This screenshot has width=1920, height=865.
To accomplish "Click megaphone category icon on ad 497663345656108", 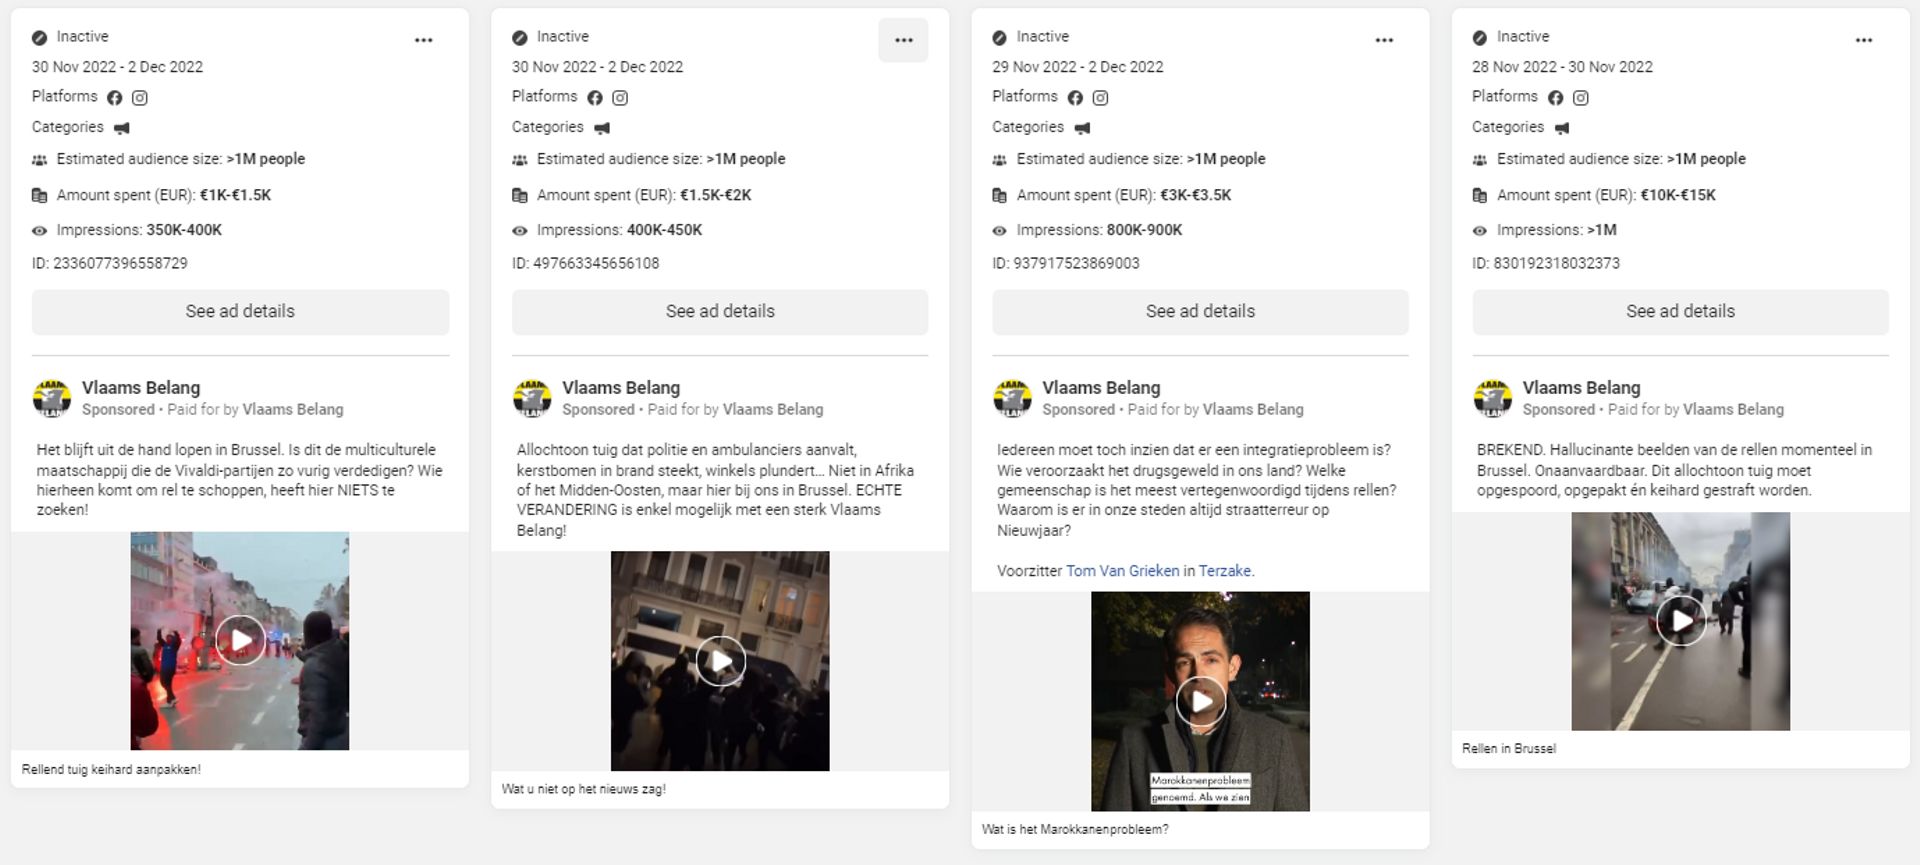I will click(x=602, y=128).
